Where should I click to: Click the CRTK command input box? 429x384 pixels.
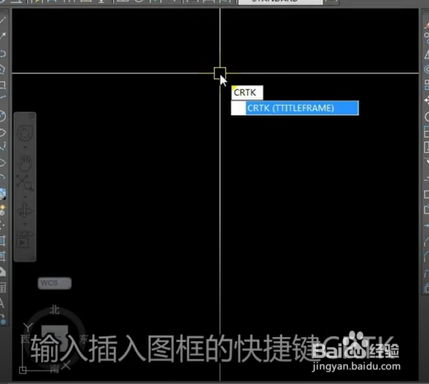247,92
